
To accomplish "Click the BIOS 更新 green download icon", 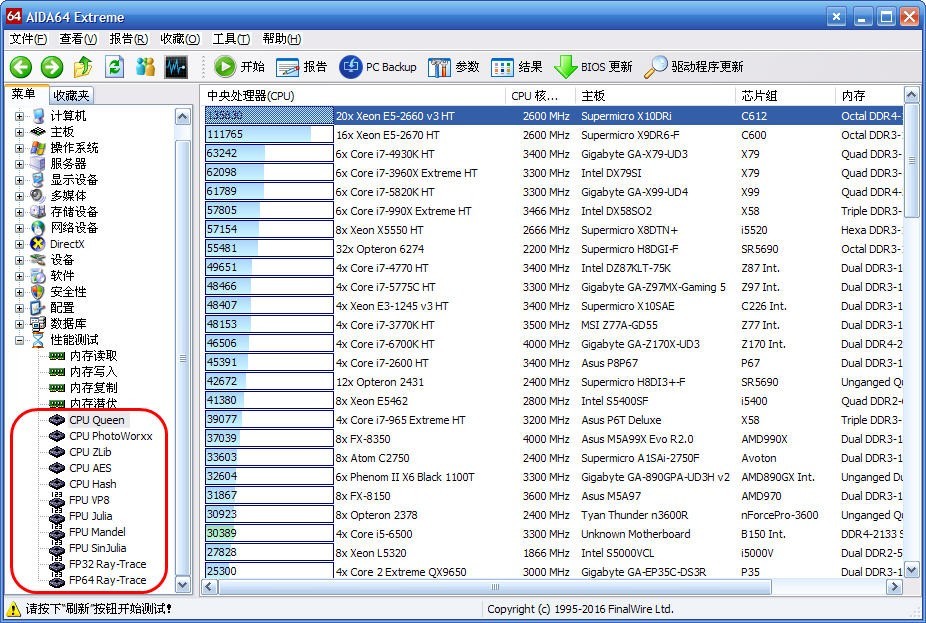I will (565, 67).
